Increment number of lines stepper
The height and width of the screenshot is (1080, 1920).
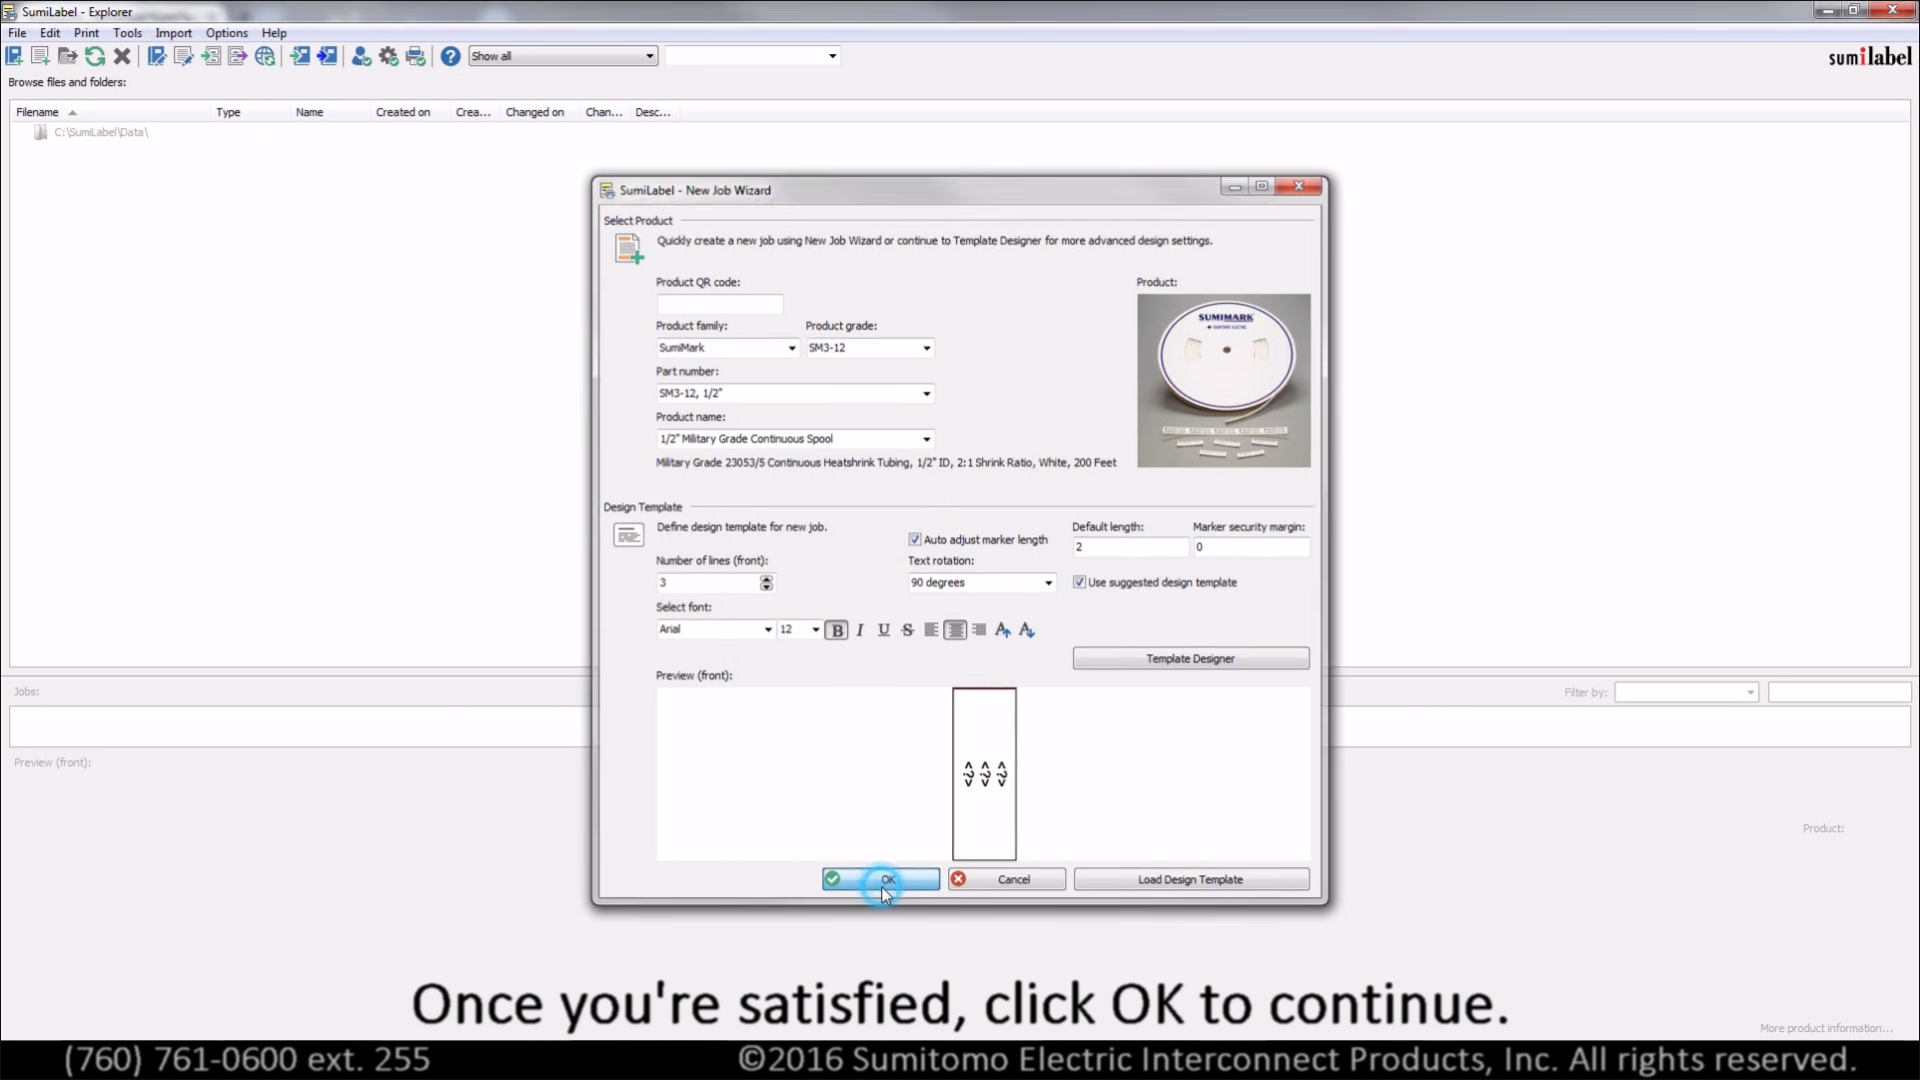coord(766,578)
